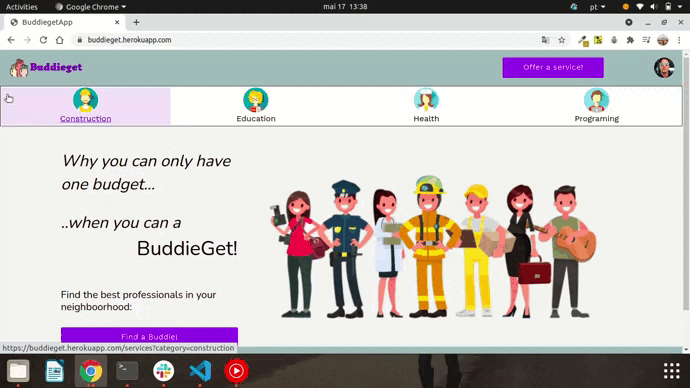Show all applications grid
Image resolution: width=690 pixels, height=388 pixels.
click(672, 371)
